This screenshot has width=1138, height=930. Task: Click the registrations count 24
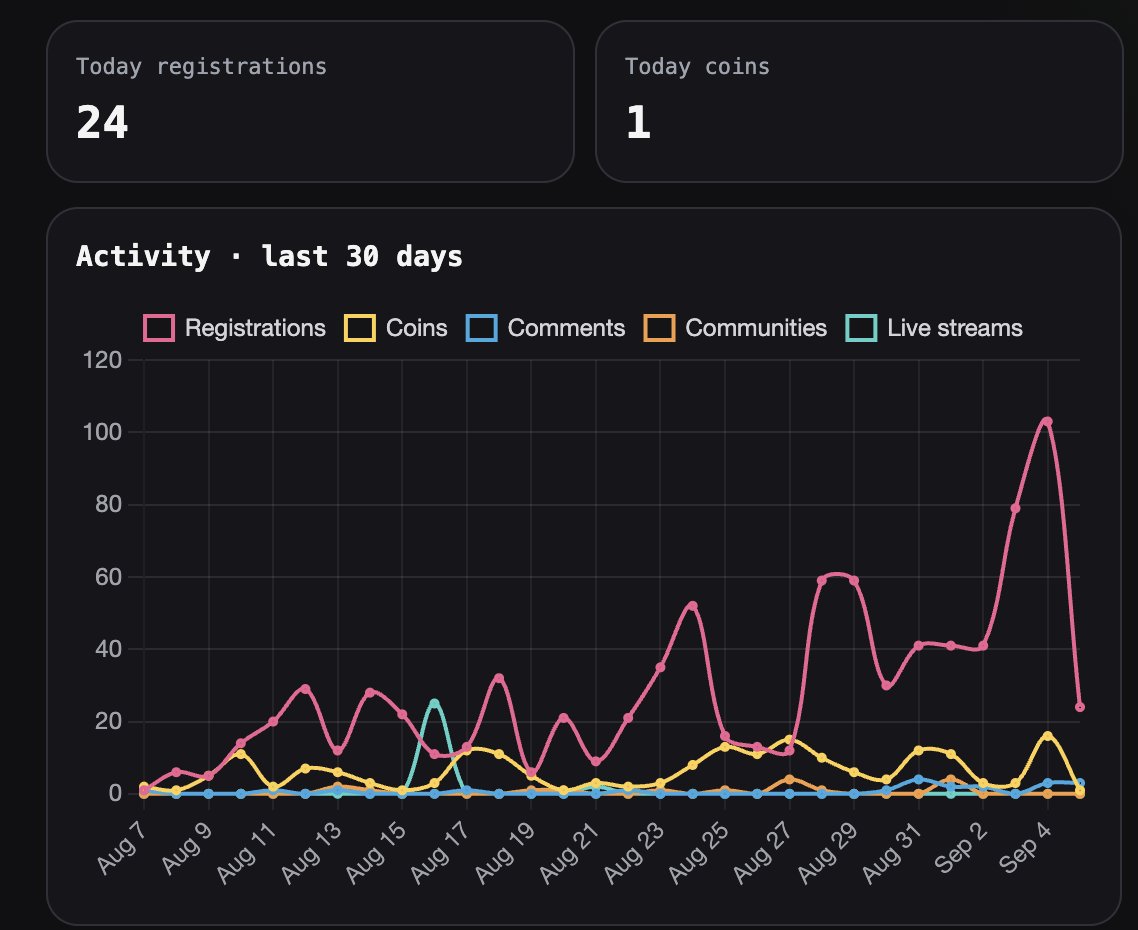102,122
